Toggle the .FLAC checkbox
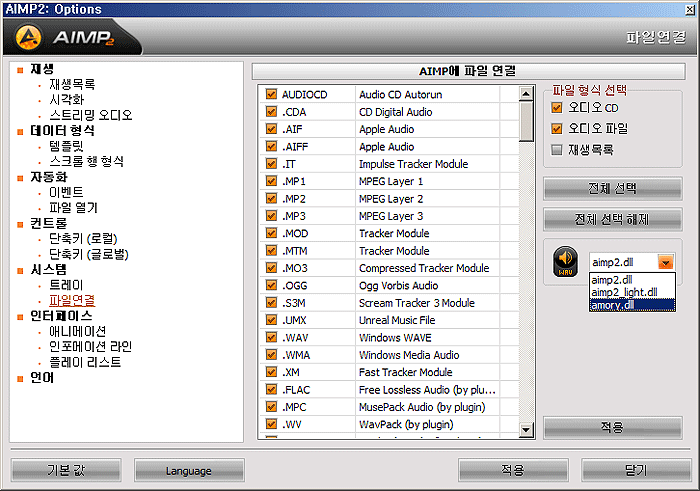The image size is (700, 491). coord(271,390)
